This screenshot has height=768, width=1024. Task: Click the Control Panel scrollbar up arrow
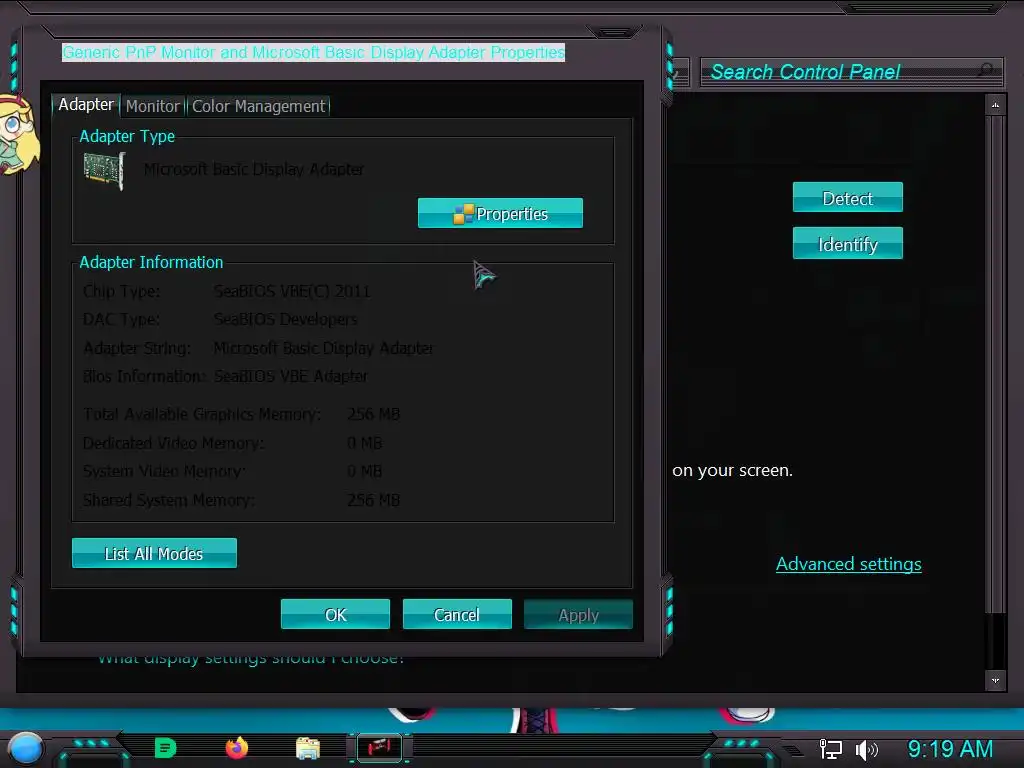[995, 104]
